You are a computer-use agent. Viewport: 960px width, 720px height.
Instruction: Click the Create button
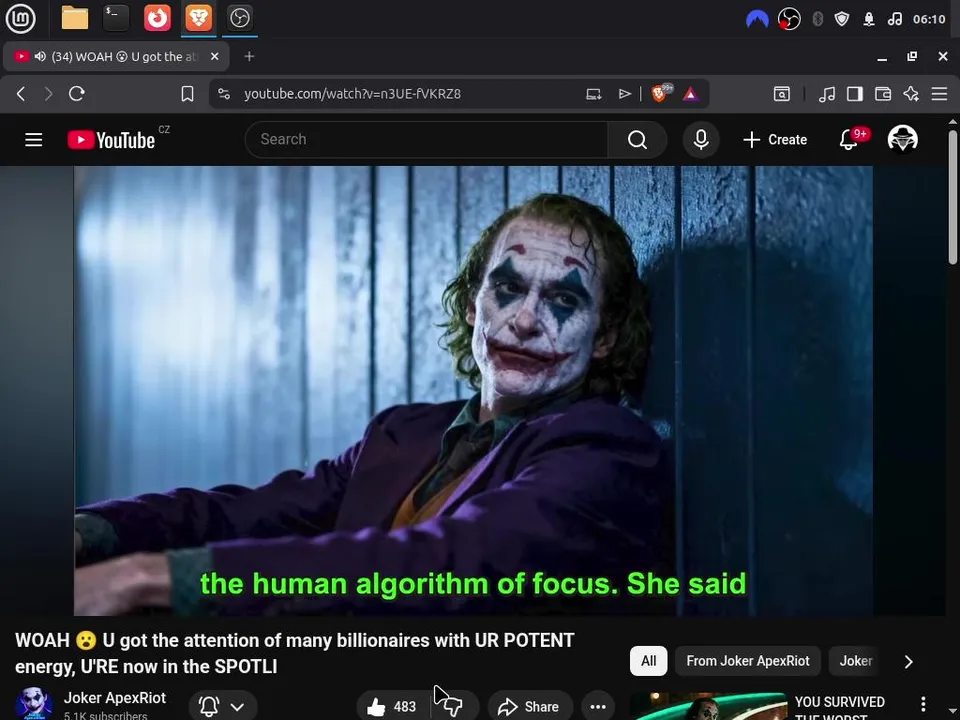coord(775,140)
